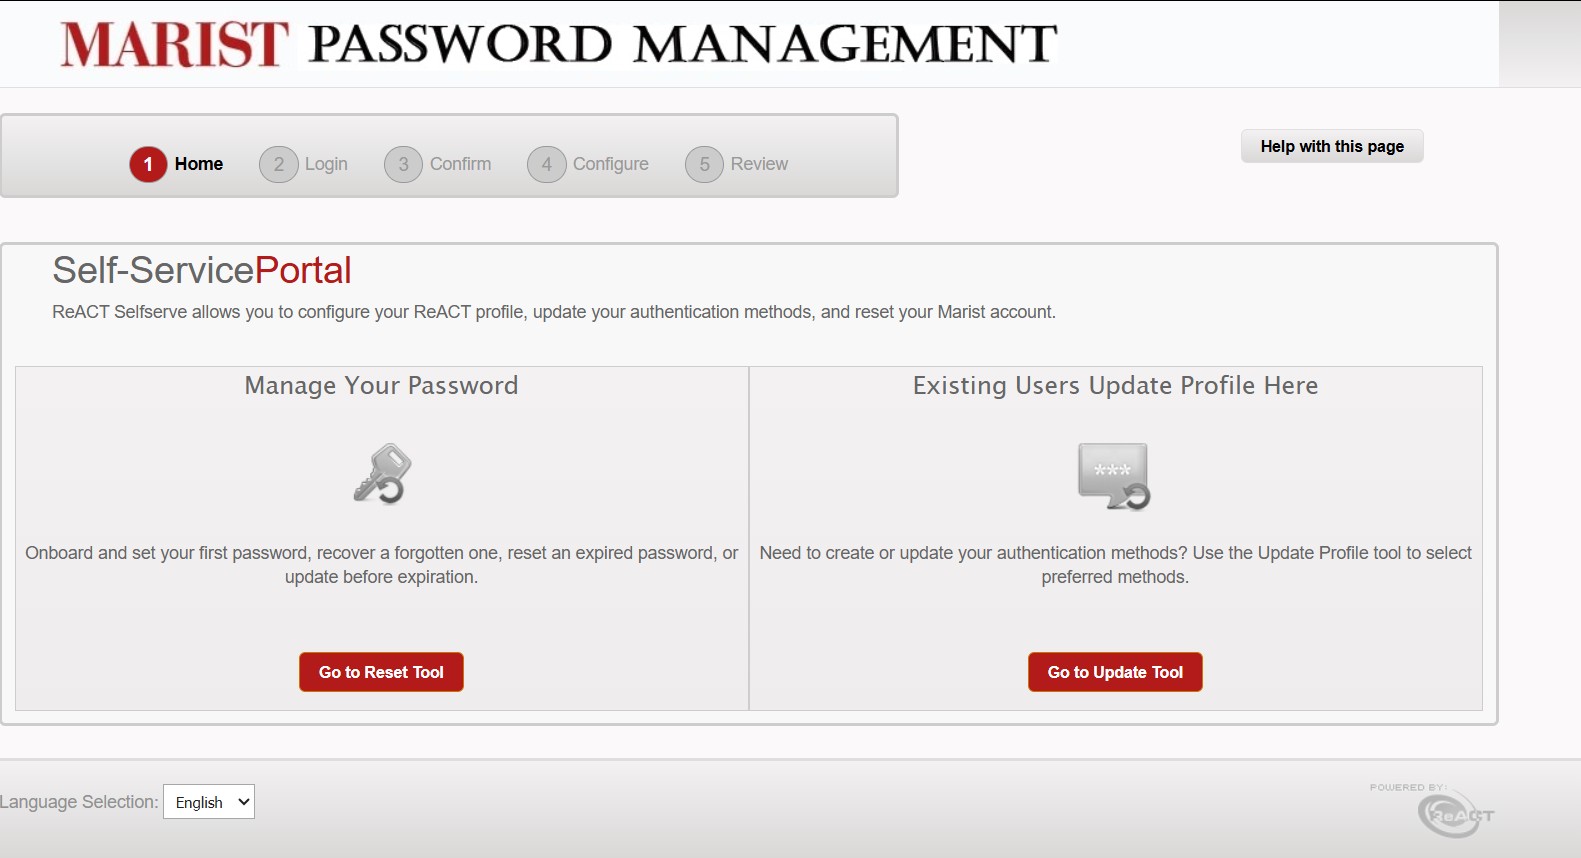The height and width of the screenshot is (858, 1581).
Task: Select the Login step label
Action: (326, 164)
